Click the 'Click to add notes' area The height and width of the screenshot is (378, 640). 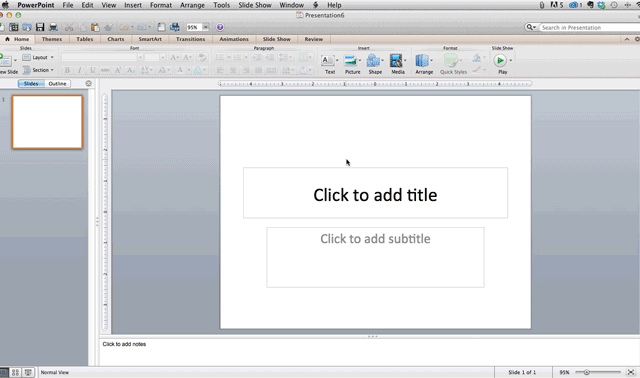(369, 353)
